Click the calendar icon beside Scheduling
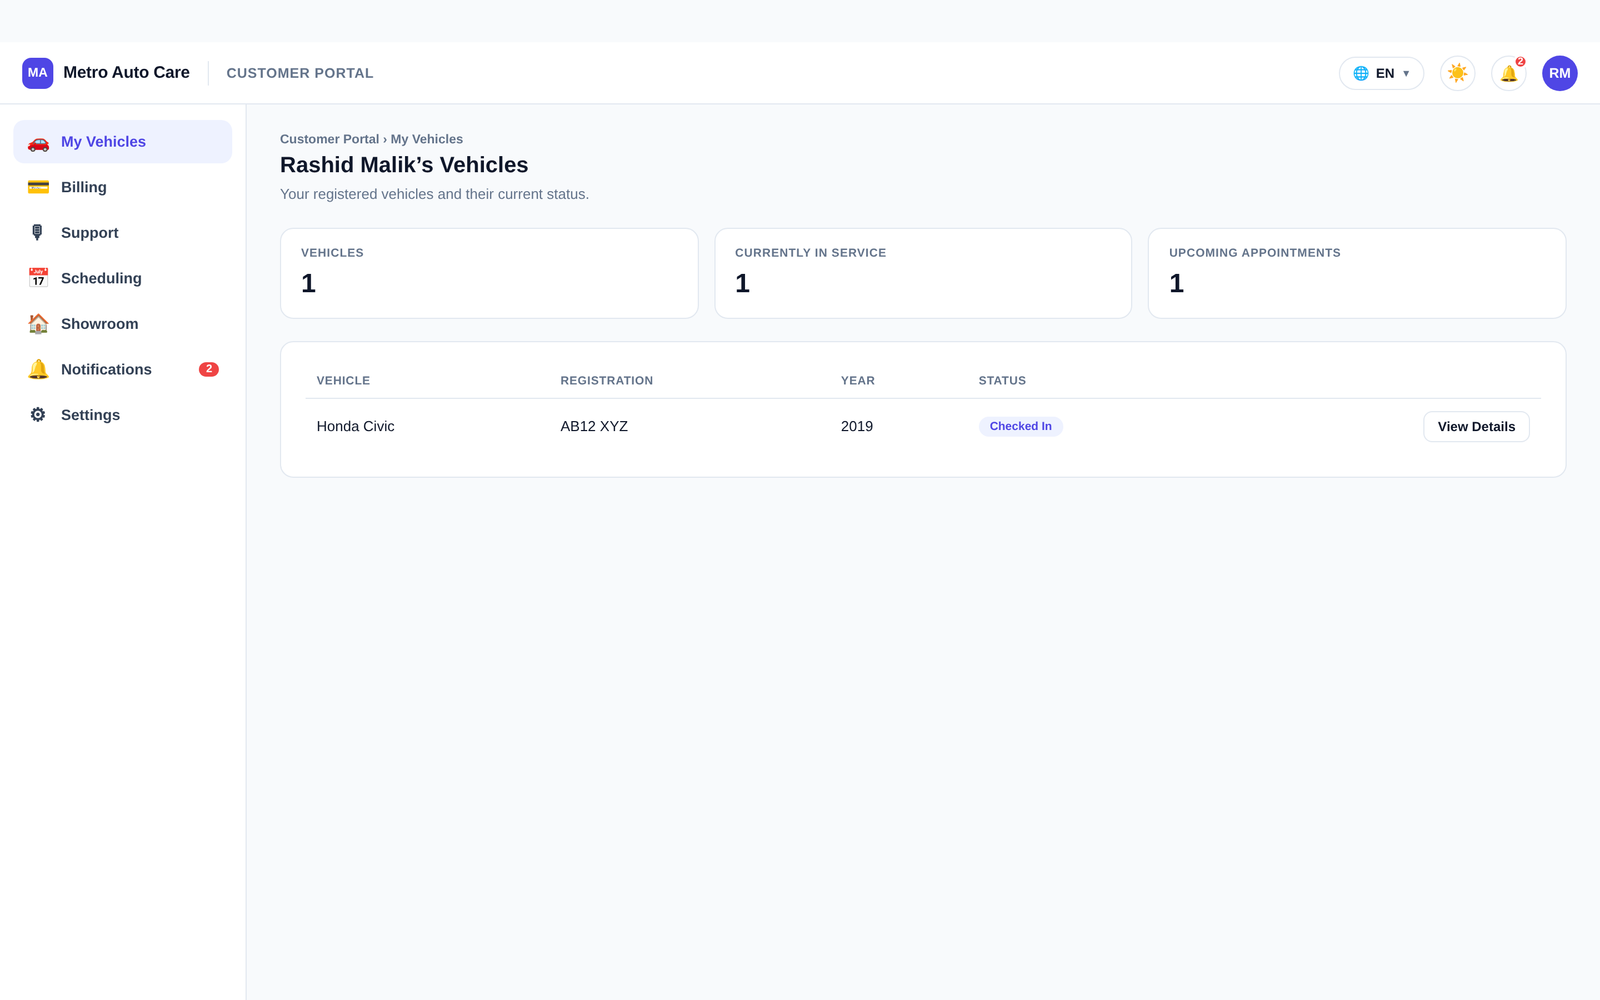1600x1000 pixels. (x=38, y=278)
